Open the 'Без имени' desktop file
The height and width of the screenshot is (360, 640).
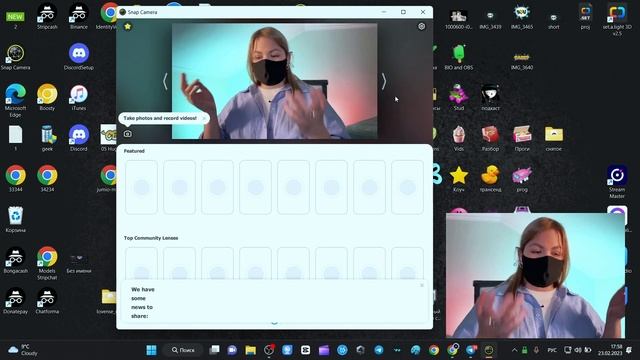(x=79, y=263)
